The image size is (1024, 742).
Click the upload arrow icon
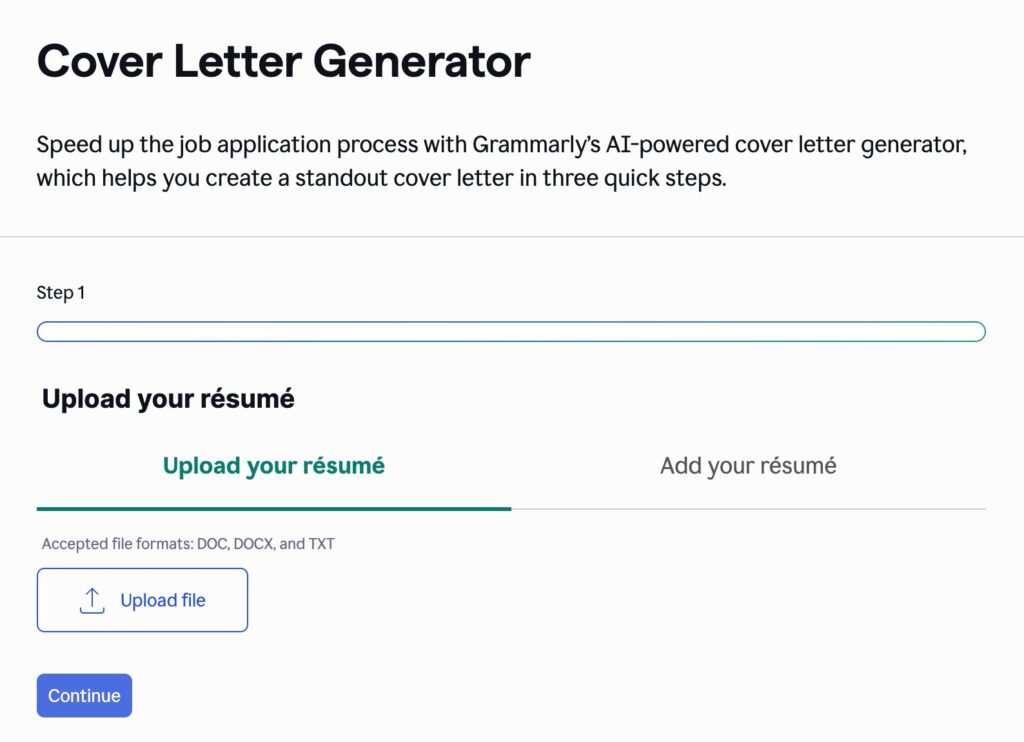click(92, 600)
